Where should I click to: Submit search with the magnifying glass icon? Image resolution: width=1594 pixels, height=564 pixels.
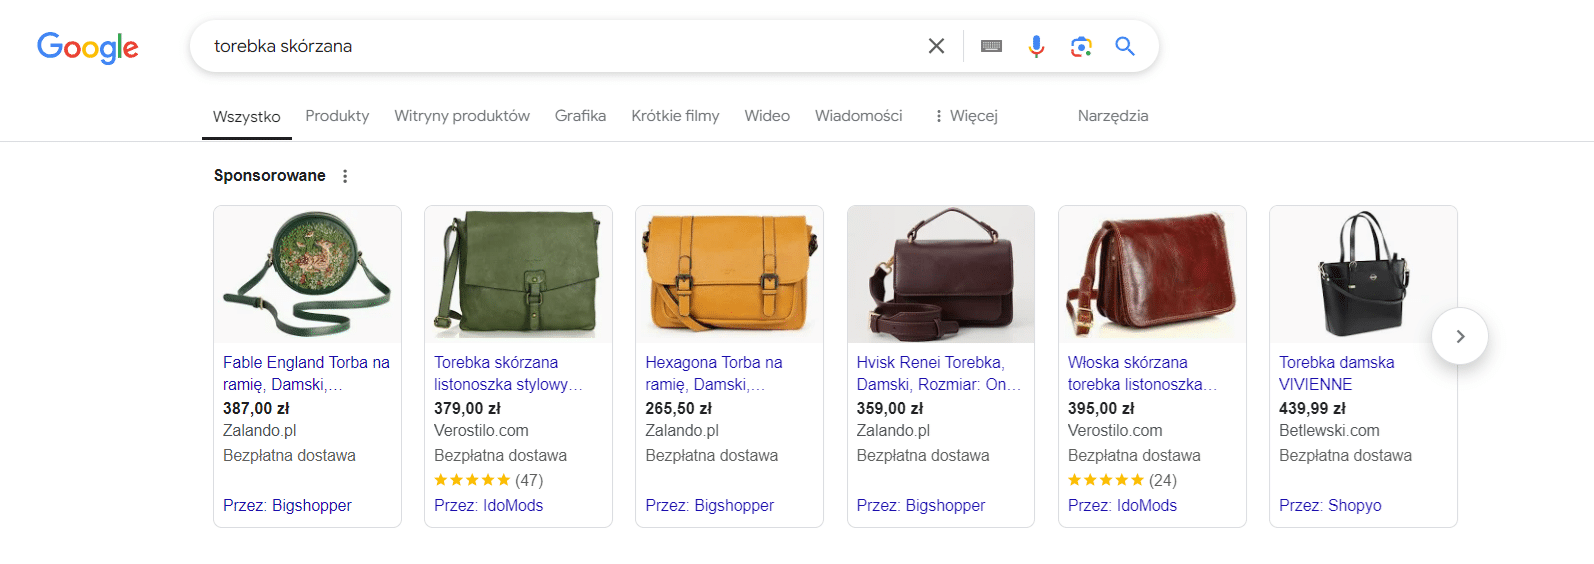click(1125, 46)
